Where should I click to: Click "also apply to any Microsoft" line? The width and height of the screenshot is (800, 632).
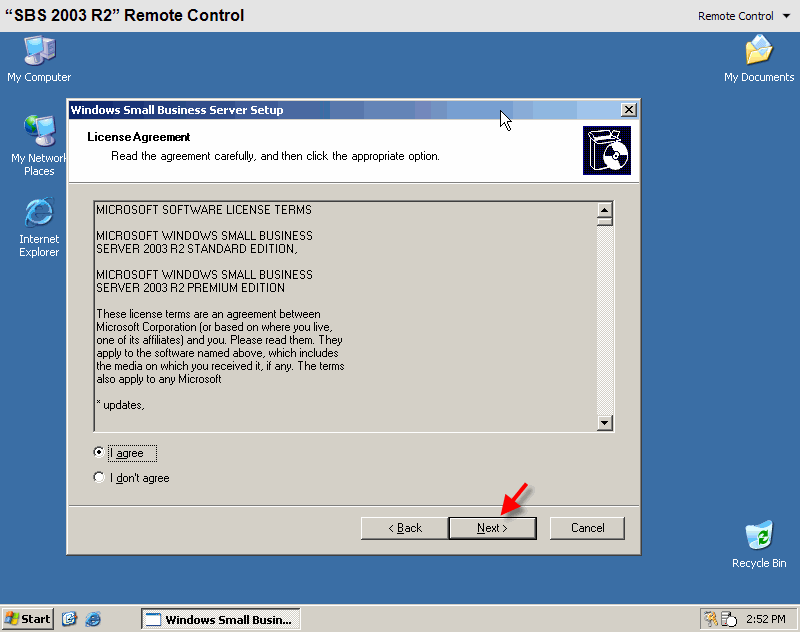(159, 379)
